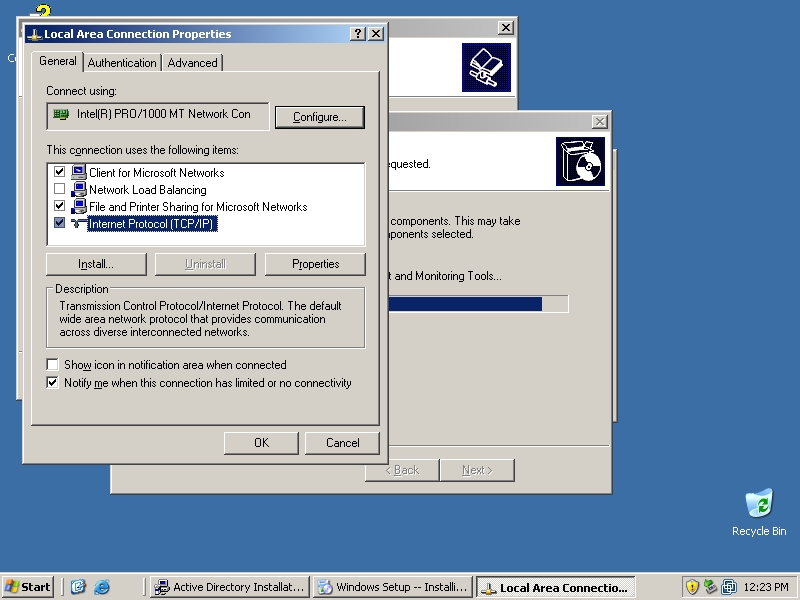Image resolution: width=800 pixels, height=600 pixels.
Task: Click the Active Directory wizard book icon
Action: 486,68
